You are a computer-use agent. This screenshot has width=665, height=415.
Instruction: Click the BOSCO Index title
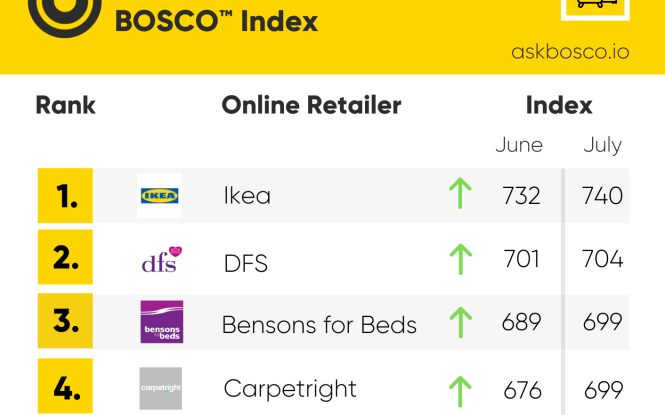pos(216,21)
